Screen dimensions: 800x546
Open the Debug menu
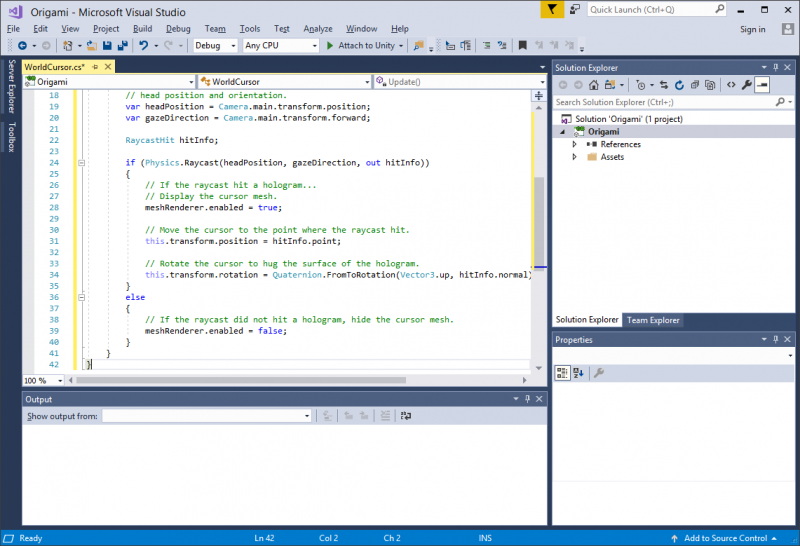178,29
